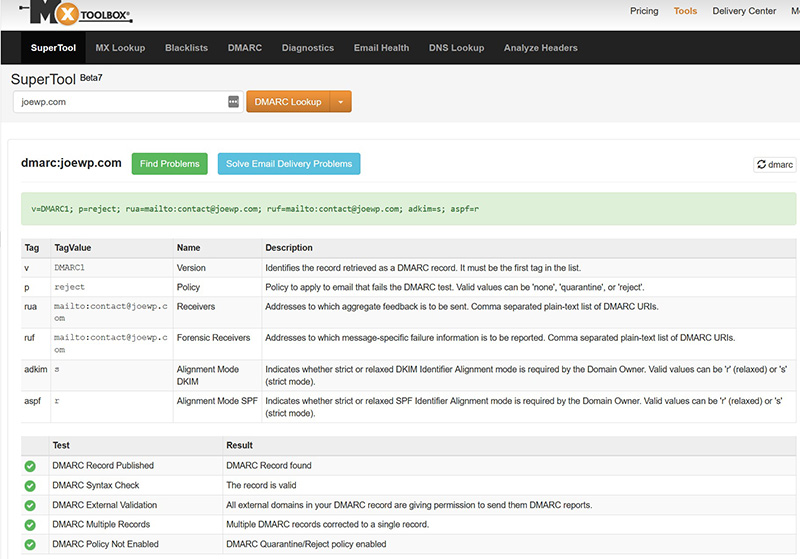800x559 pixels.
Task: Click green check icon for DMARC Record Published
Action: pyautogui.click(x=30, y=466)
